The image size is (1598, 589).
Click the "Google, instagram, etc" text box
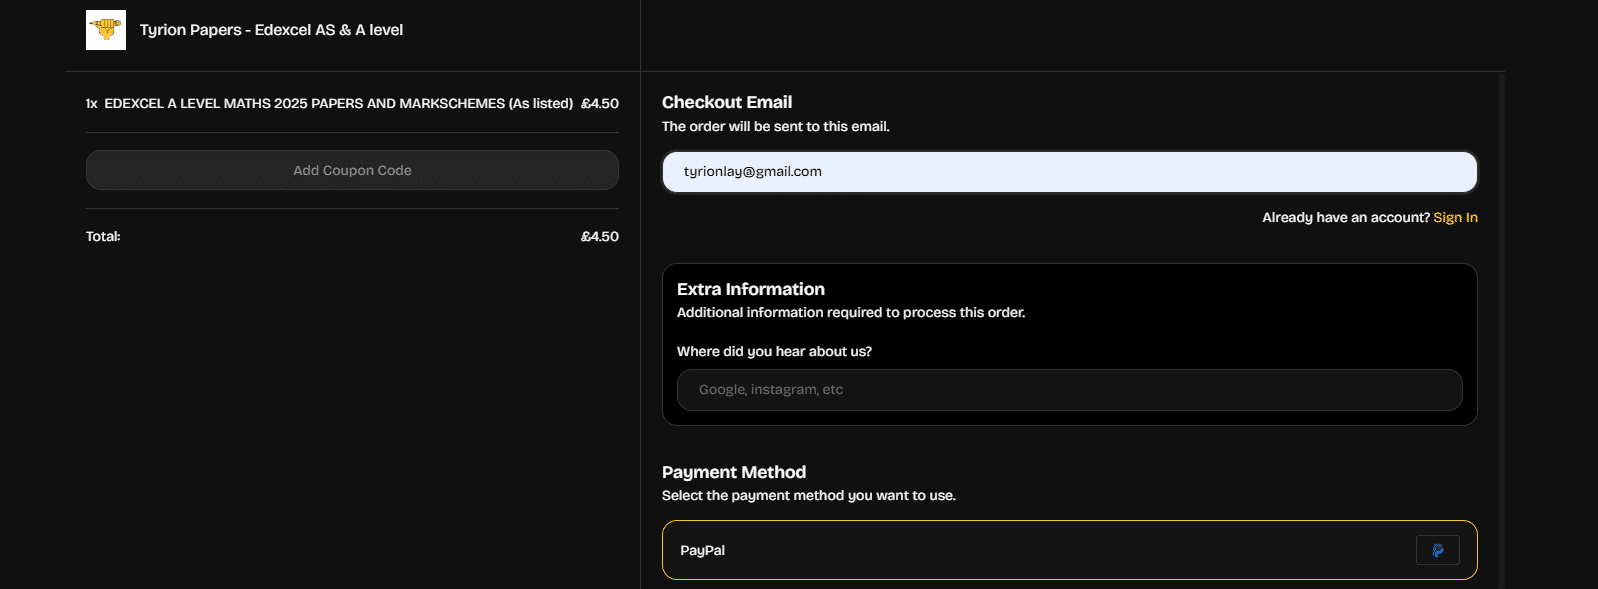(1068, 390)
